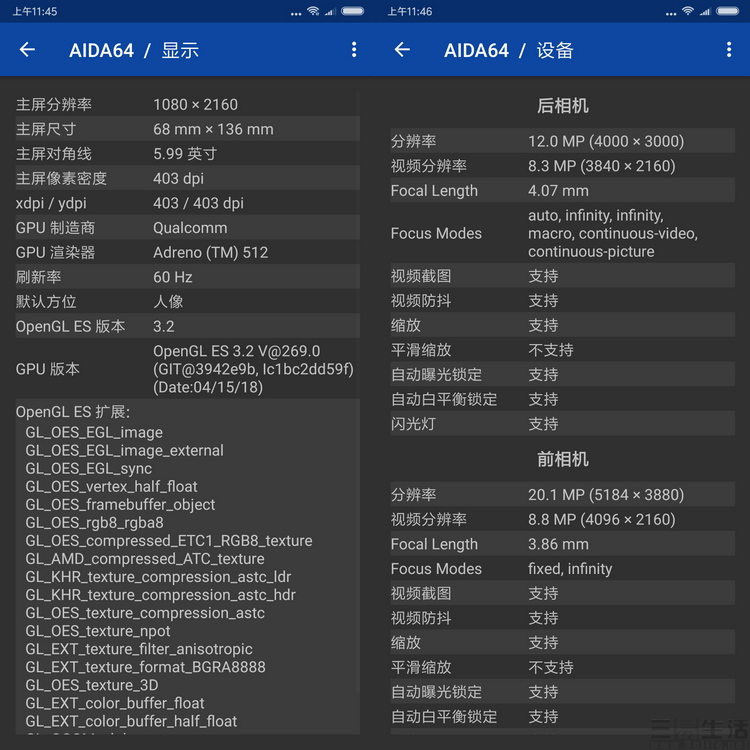Screen dimensions: 750x750
Task: Select 刷新率 value 60 Hz
Action: 173,277
